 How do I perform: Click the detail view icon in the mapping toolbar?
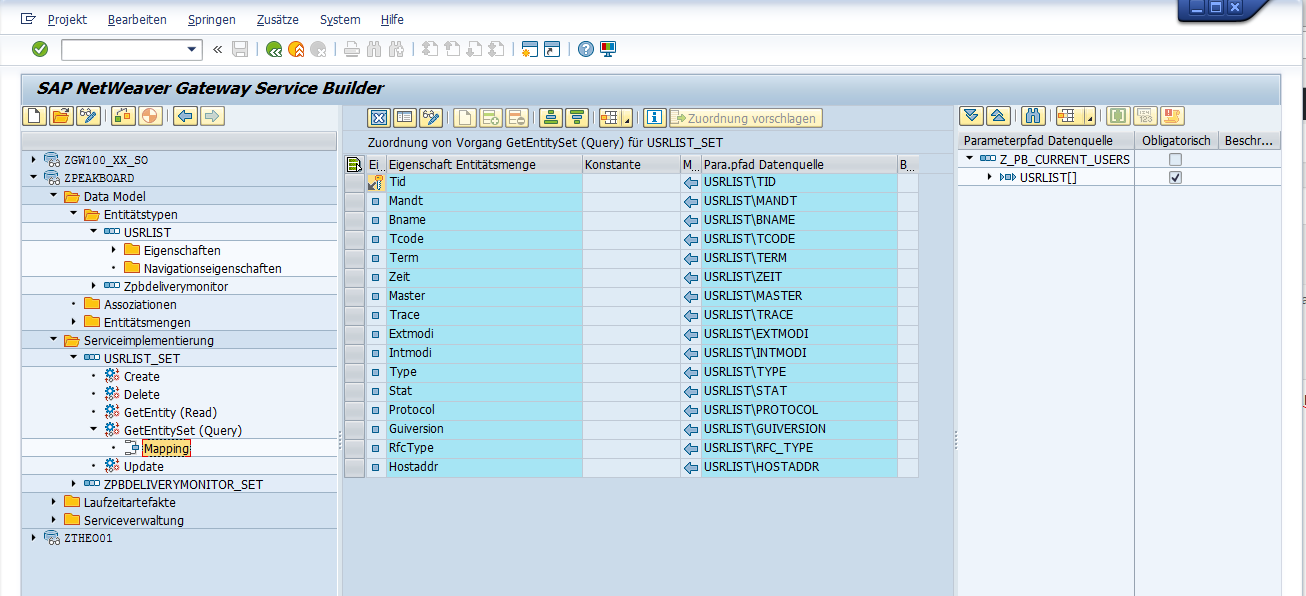[404, 118]
